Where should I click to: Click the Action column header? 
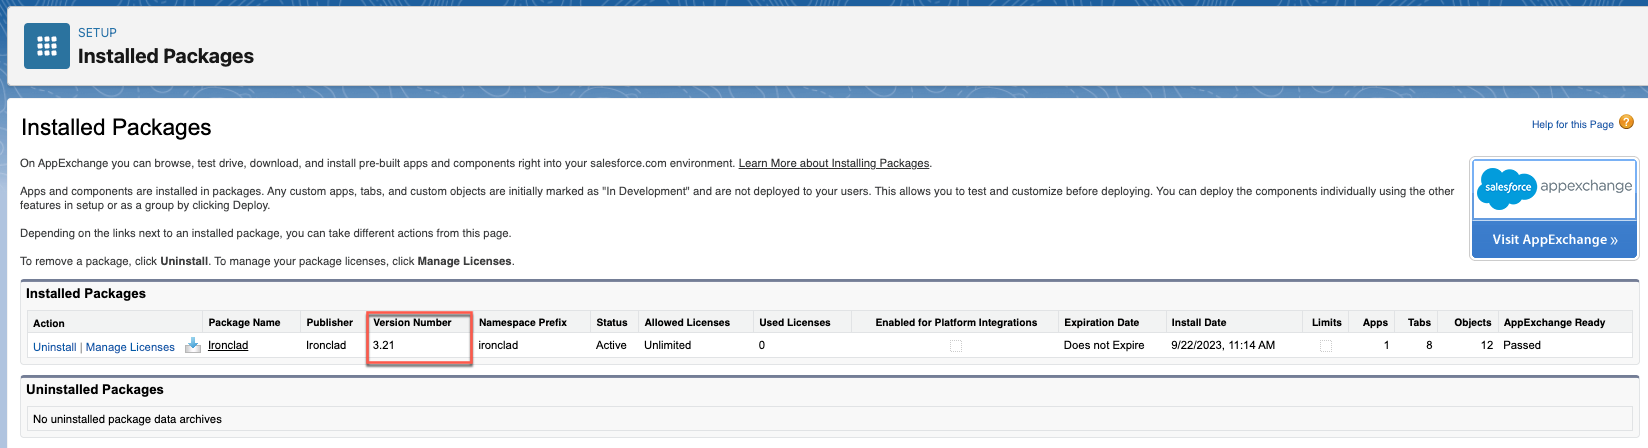coord(49,323)
